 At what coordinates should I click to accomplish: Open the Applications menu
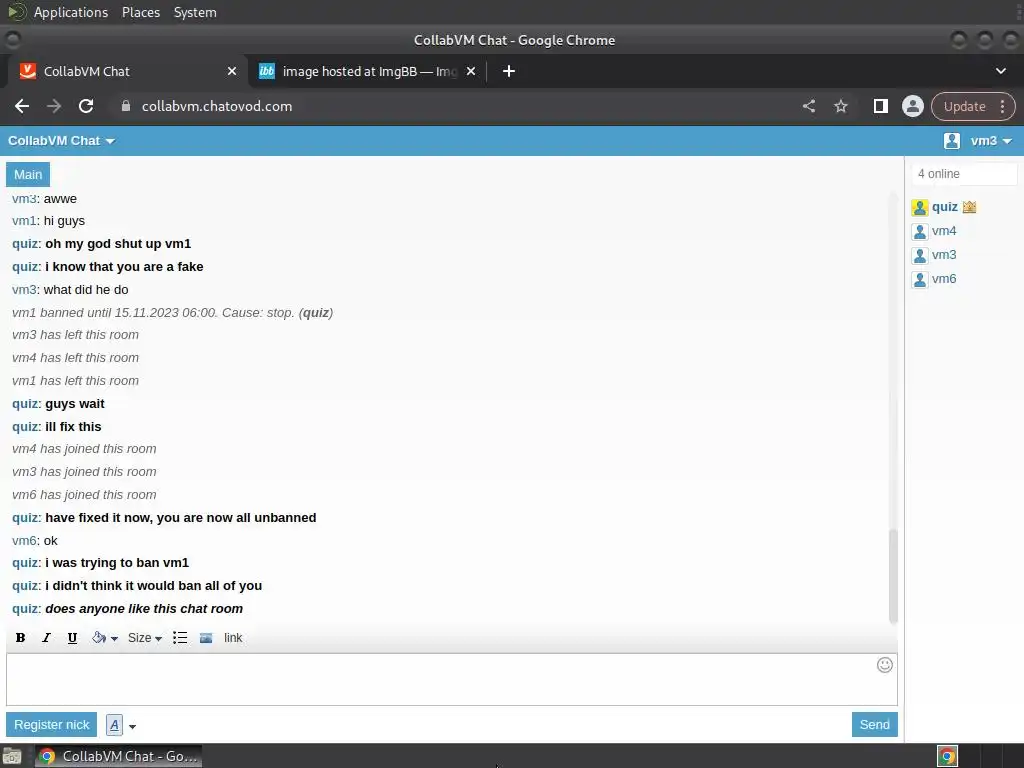71,12
